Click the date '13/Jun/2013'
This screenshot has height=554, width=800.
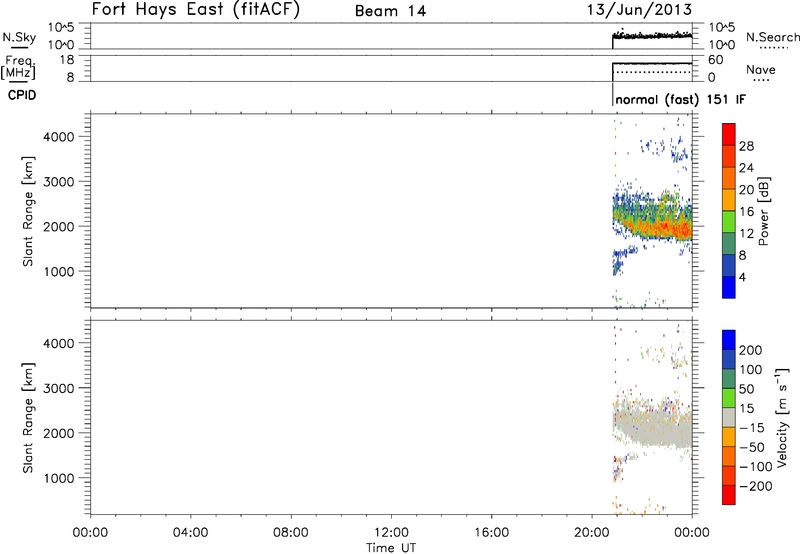tap(640, 9)
